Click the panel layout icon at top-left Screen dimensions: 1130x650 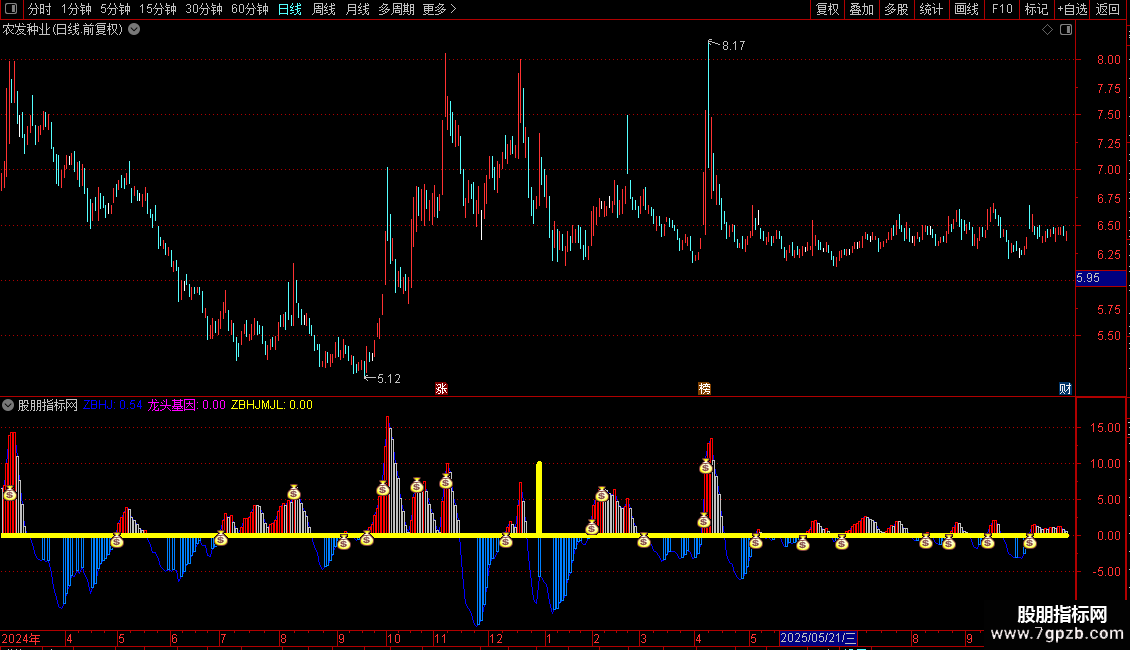click(11, 9)
